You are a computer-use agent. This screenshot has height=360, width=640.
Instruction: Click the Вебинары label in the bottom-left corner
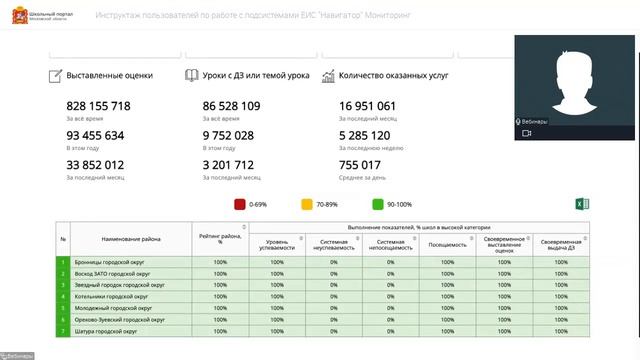click(17, 356)
